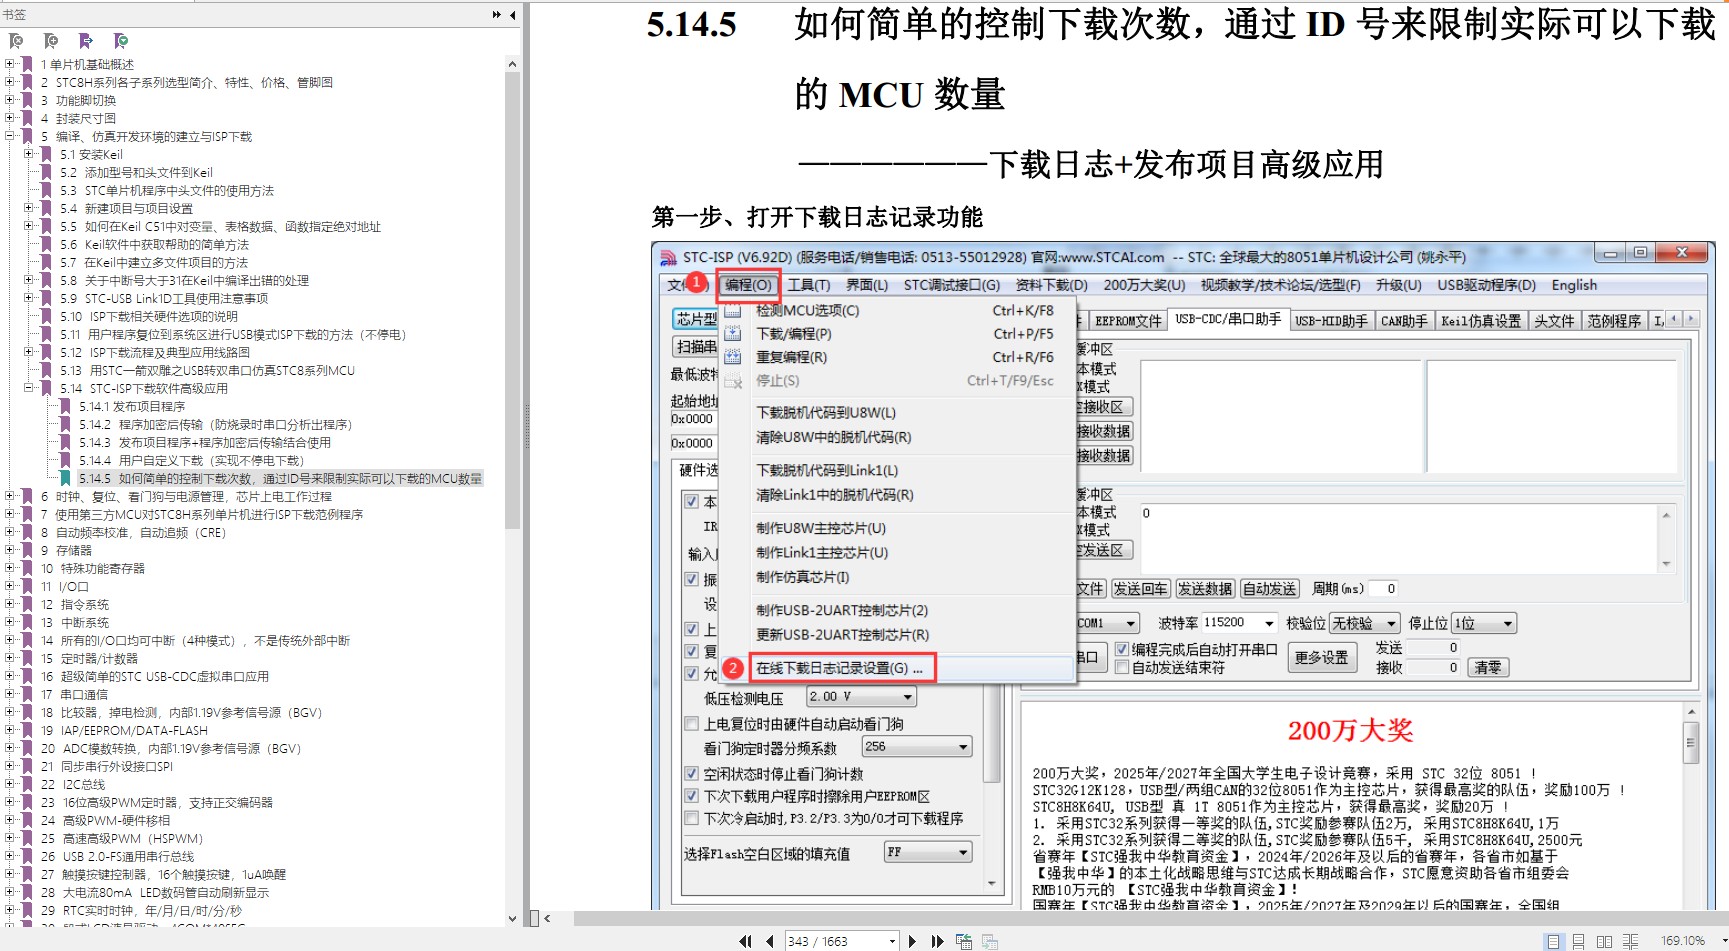Click the bookmark icon of 5.14.5 entry
This screenshot has width=1729, height=951.
(x=65, y=479)
